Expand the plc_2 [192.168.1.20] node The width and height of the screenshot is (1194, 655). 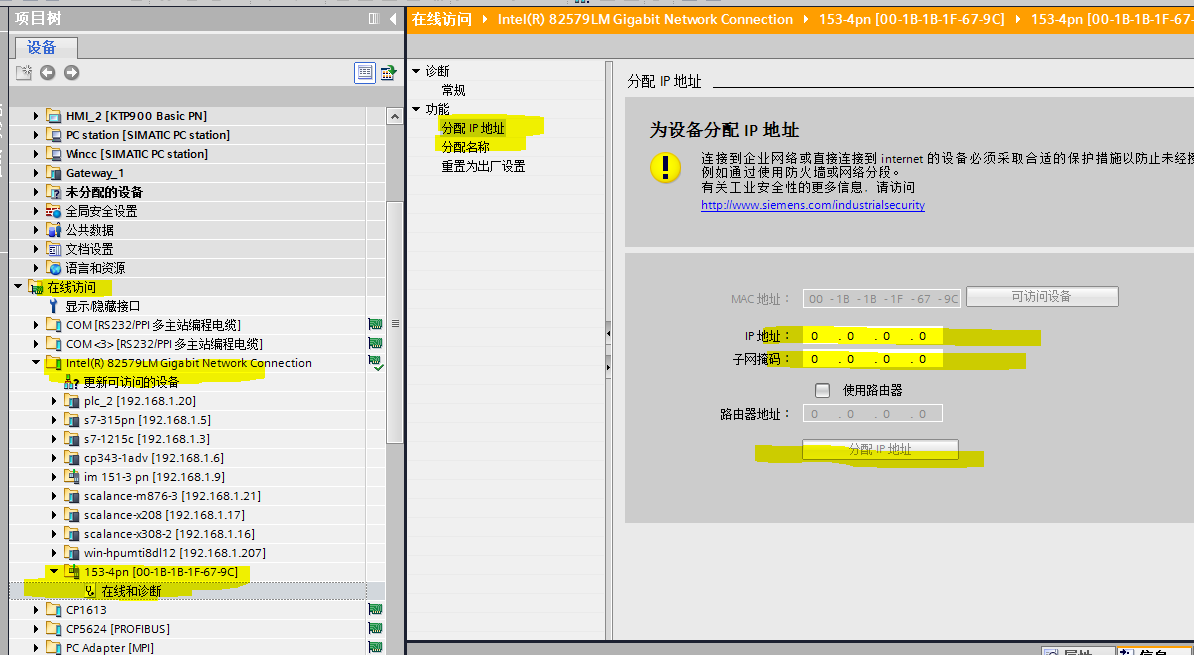55,401
